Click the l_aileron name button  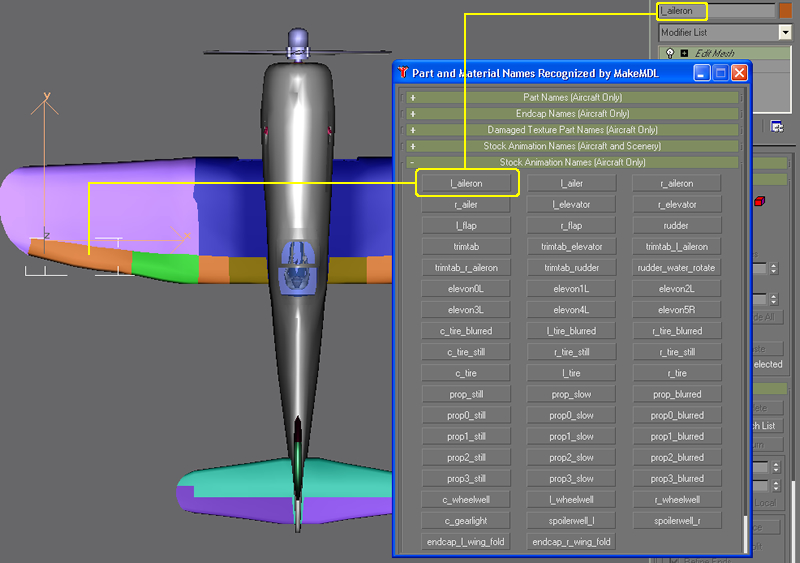[x=466, y=183]
